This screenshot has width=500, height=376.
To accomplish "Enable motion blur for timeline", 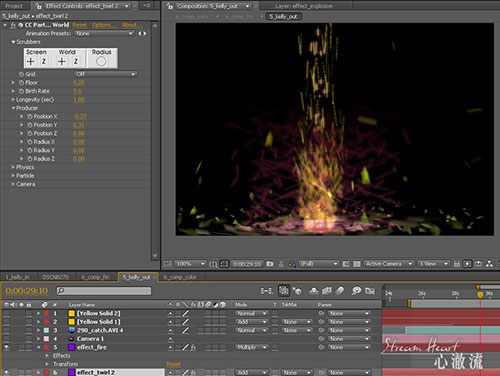I will 339,291.
